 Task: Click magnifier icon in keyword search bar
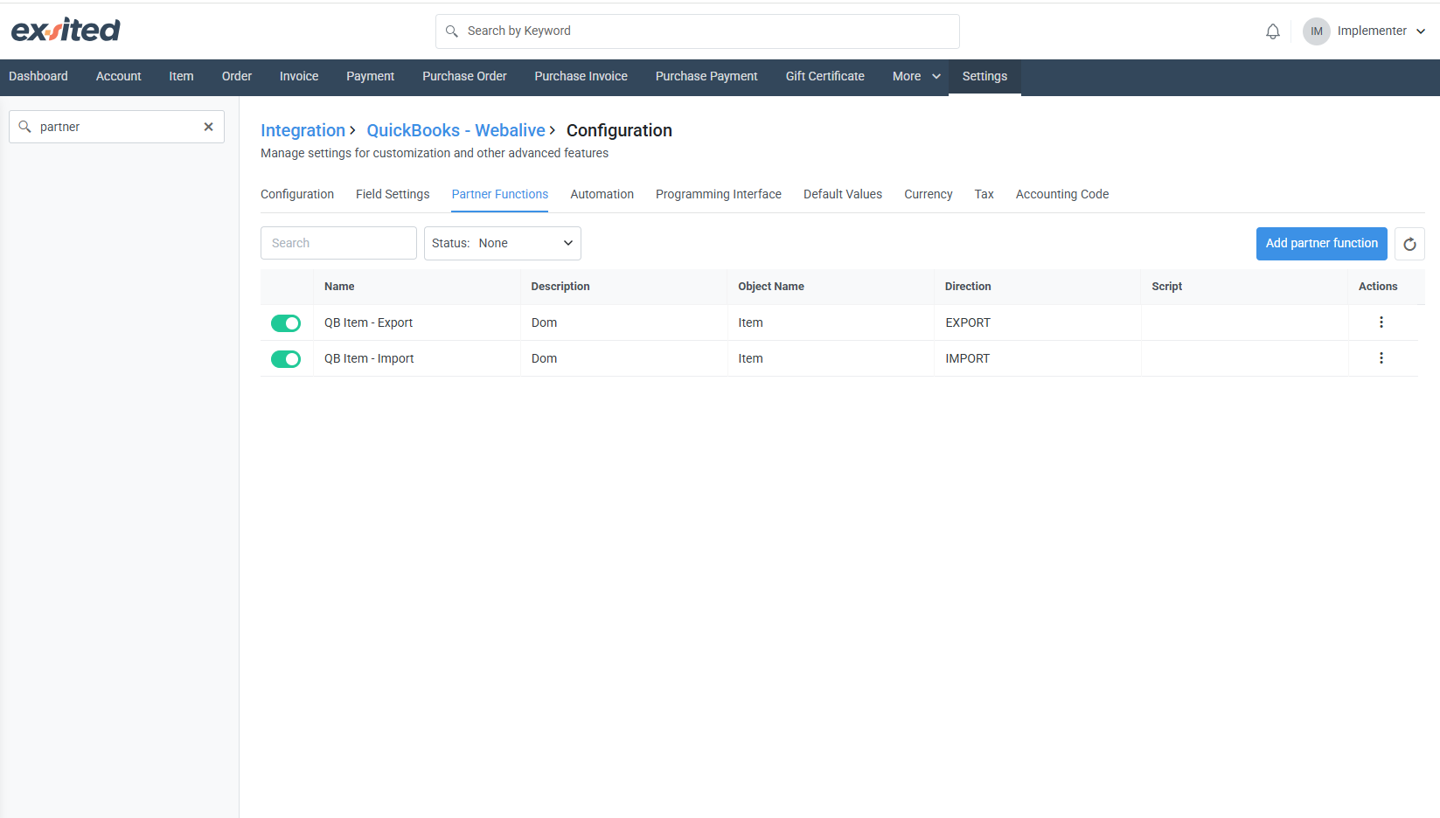click(452, 31)
